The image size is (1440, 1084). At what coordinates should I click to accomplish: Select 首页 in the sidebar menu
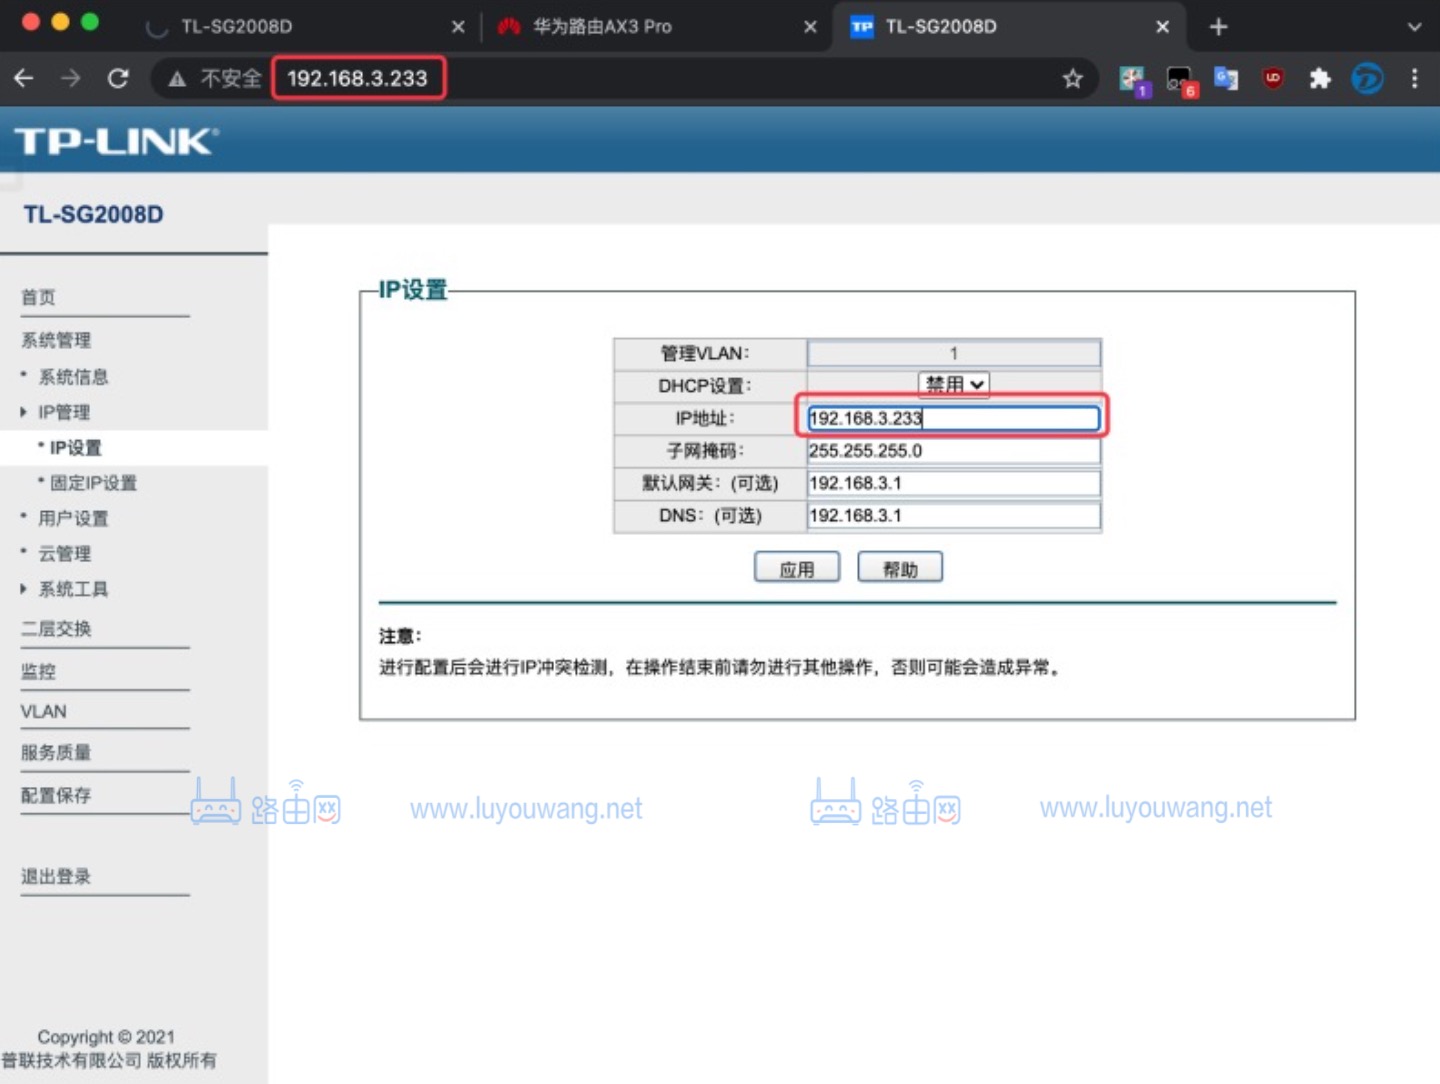tap(38, 296)
